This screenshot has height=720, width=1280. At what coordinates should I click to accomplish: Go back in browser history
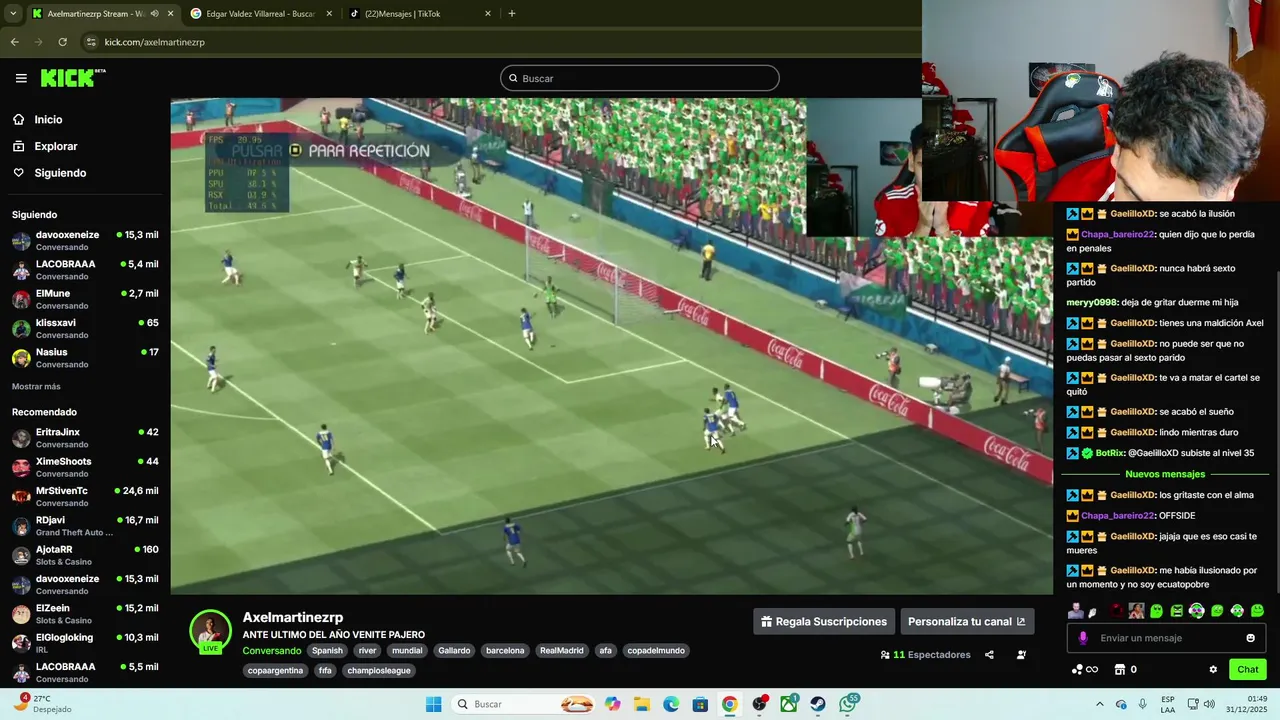pyautogui.click(x=14, y=42)
